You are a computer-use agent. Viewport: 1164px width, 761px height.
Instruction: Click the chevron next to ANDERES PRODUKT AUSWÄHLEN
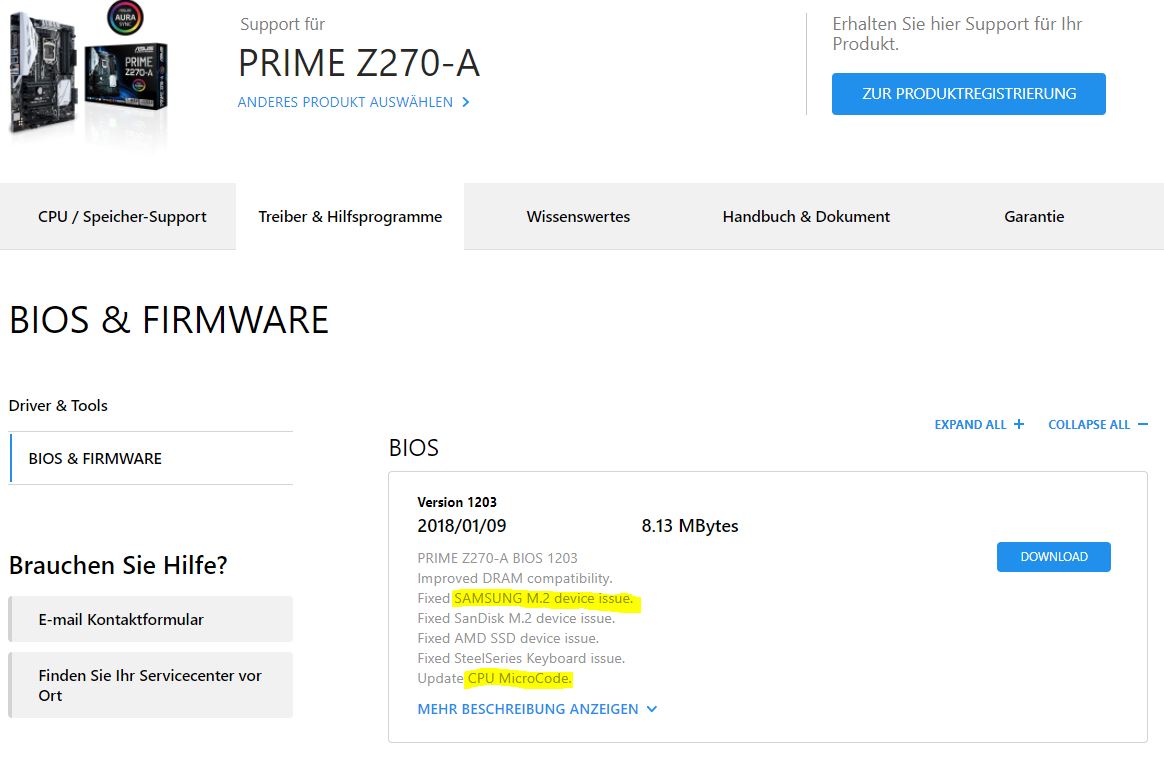pyautogui.click(x=465, y=102)
